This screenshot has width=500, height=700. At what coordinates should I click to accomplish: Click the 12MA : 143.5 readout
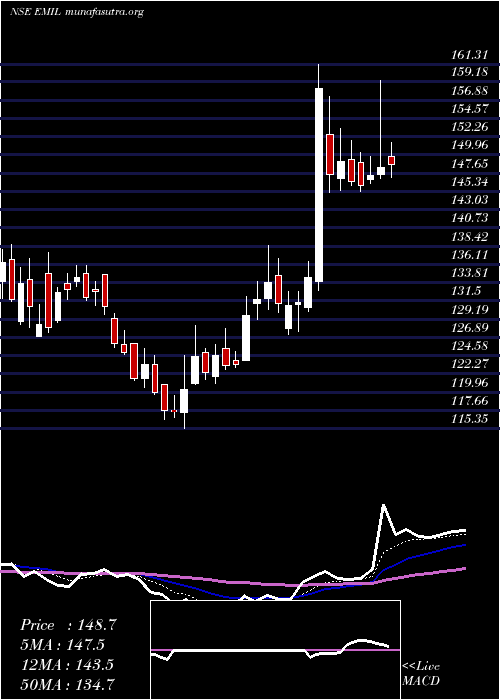68,665
